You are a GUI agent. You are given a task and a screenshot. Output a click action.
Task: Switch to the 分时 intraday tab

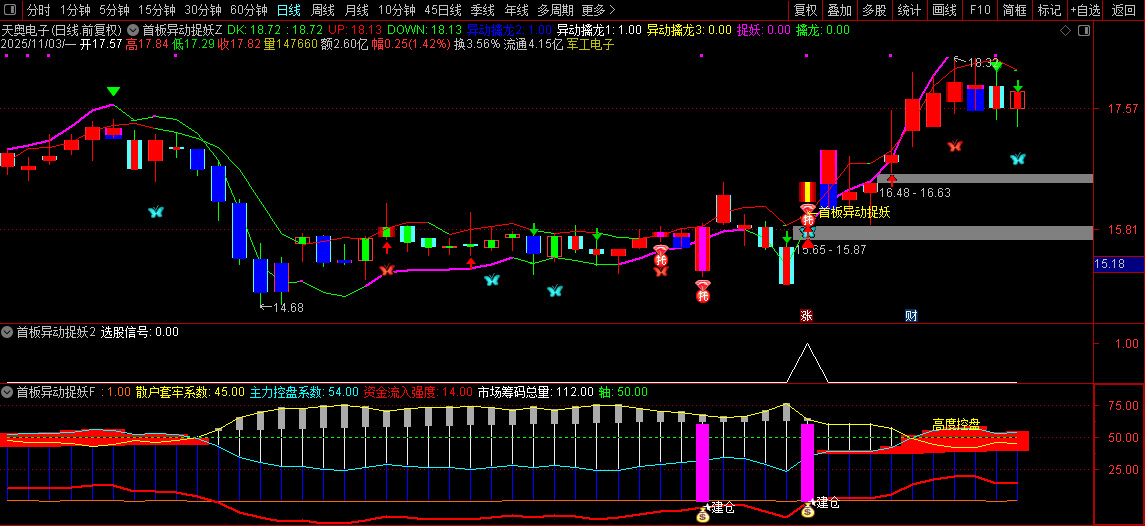39,10
